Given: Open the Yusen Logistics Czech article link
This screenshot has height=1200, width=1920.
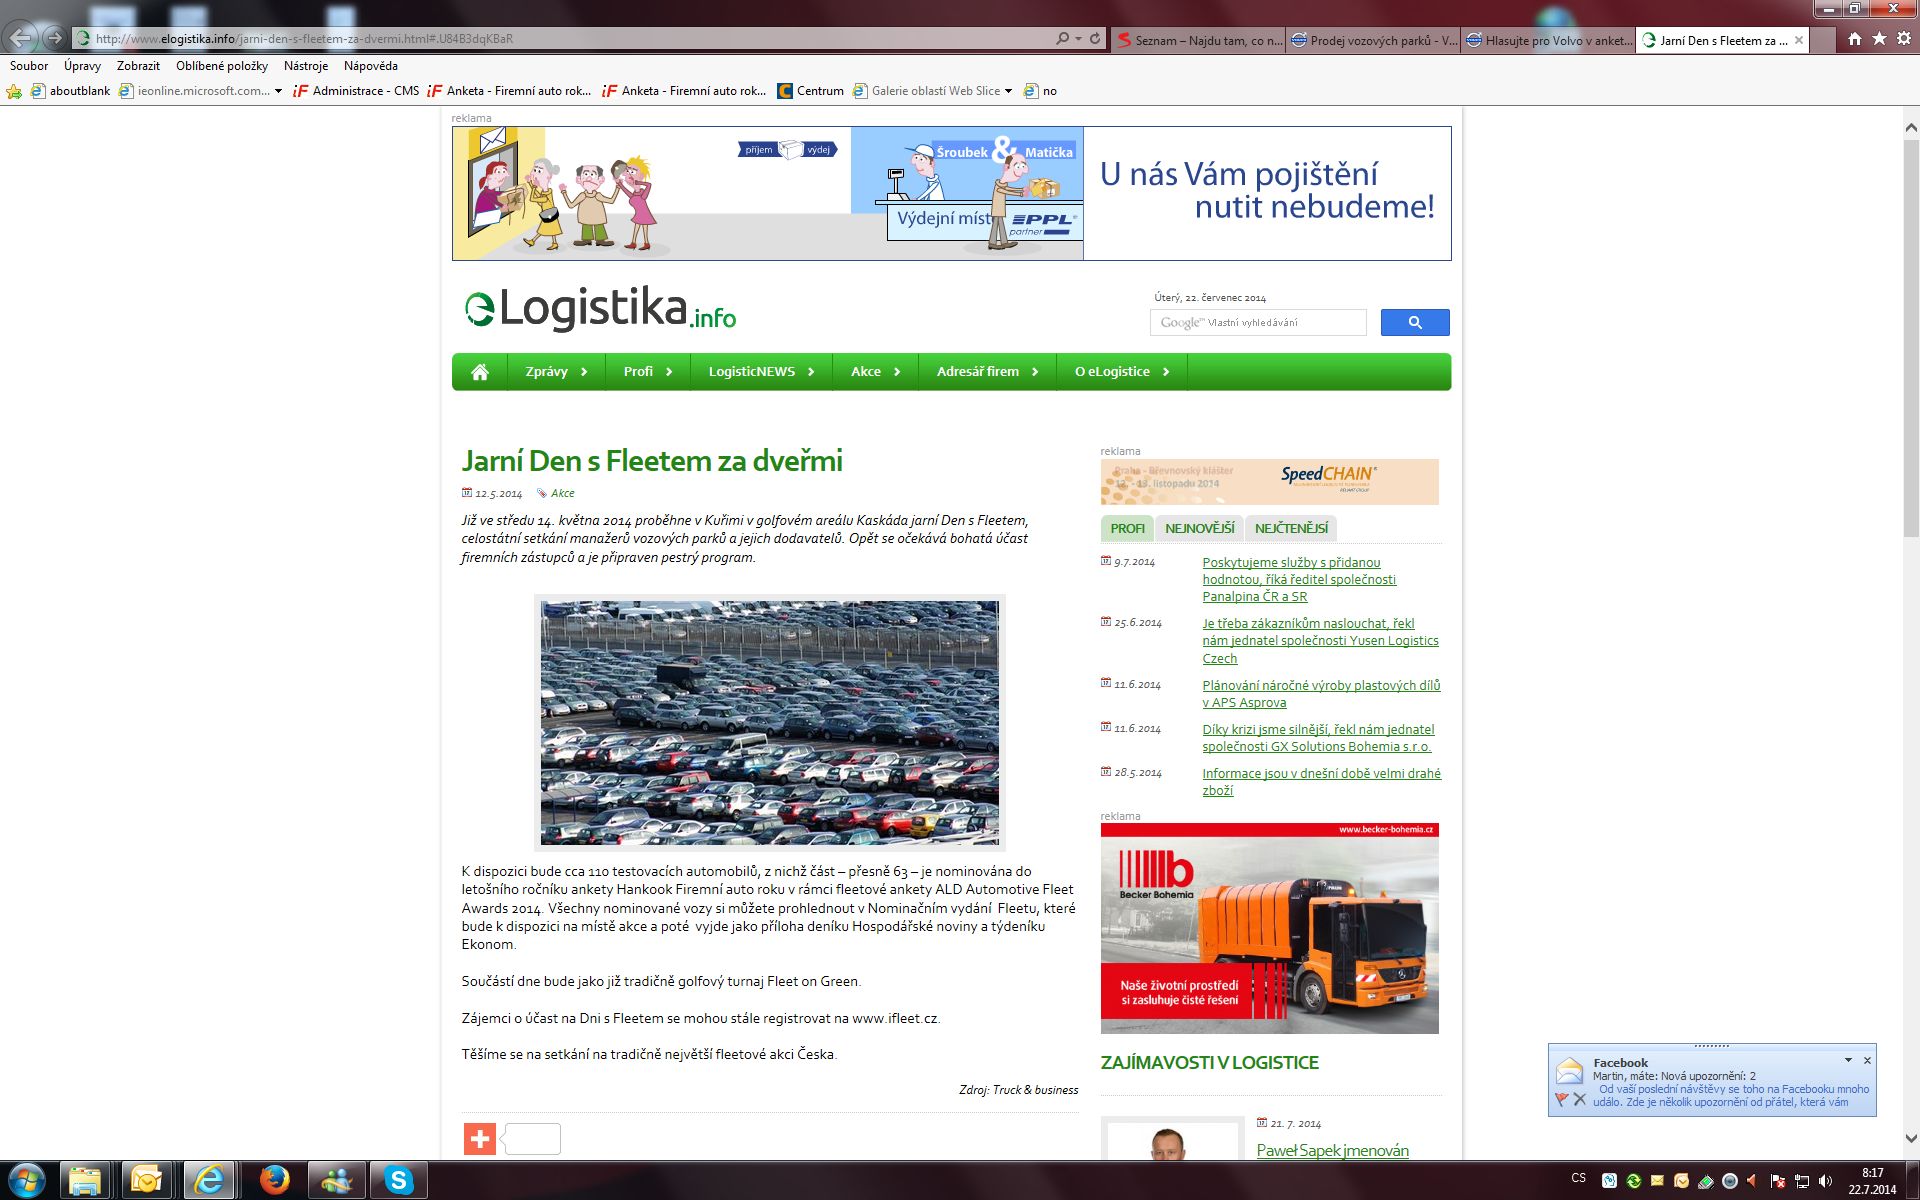Looking at the screenshot, I should 1320,641.
